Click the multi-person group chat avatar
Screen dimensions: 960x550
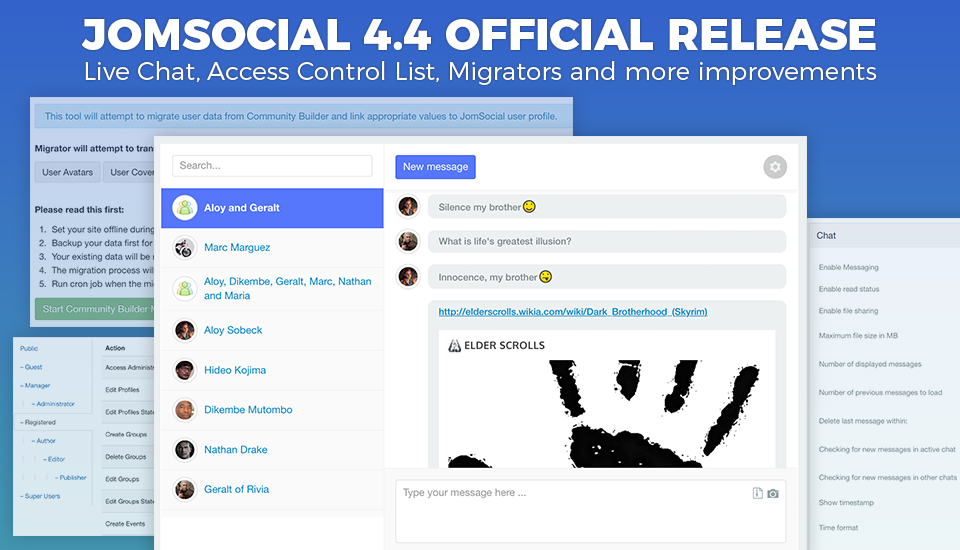point(184,288)
